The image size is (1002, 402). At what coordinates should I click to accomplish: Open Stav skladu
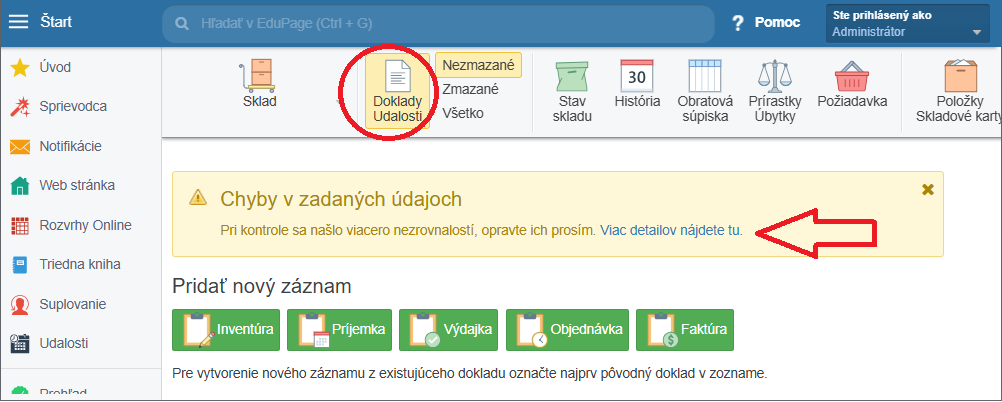point(572,91)
